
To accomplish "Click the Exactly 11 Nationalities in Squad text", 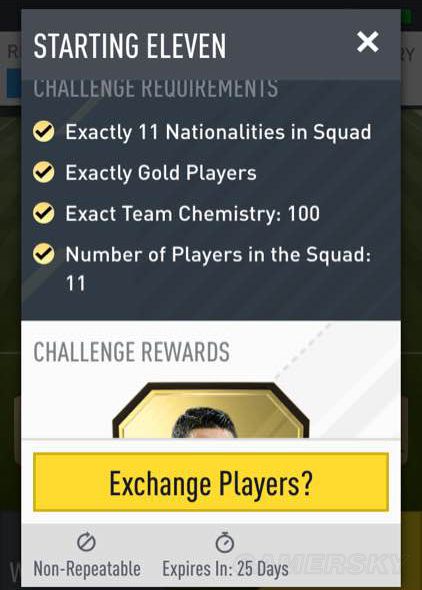I will (218, 132).
